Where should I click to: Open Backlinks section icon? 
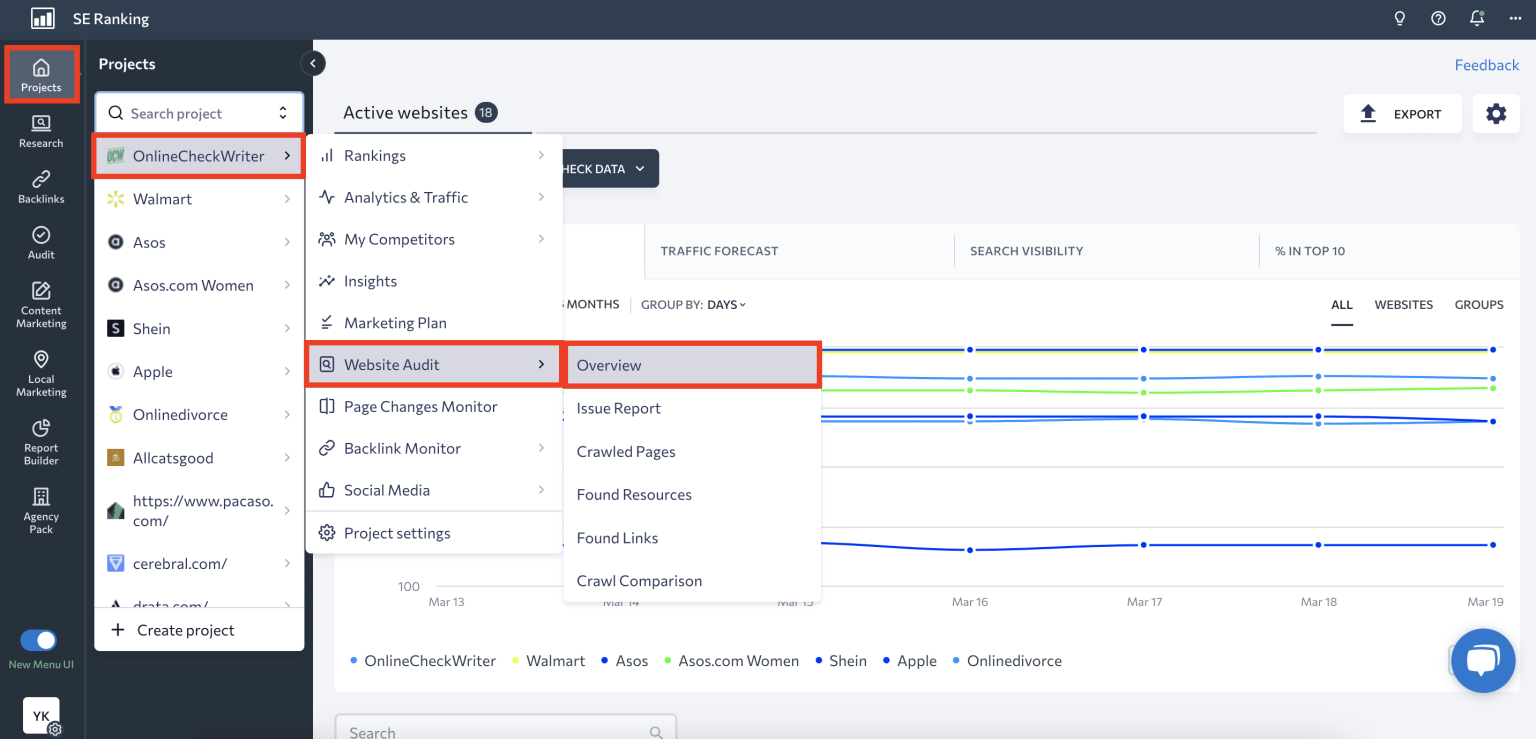(x=41, y=187)
